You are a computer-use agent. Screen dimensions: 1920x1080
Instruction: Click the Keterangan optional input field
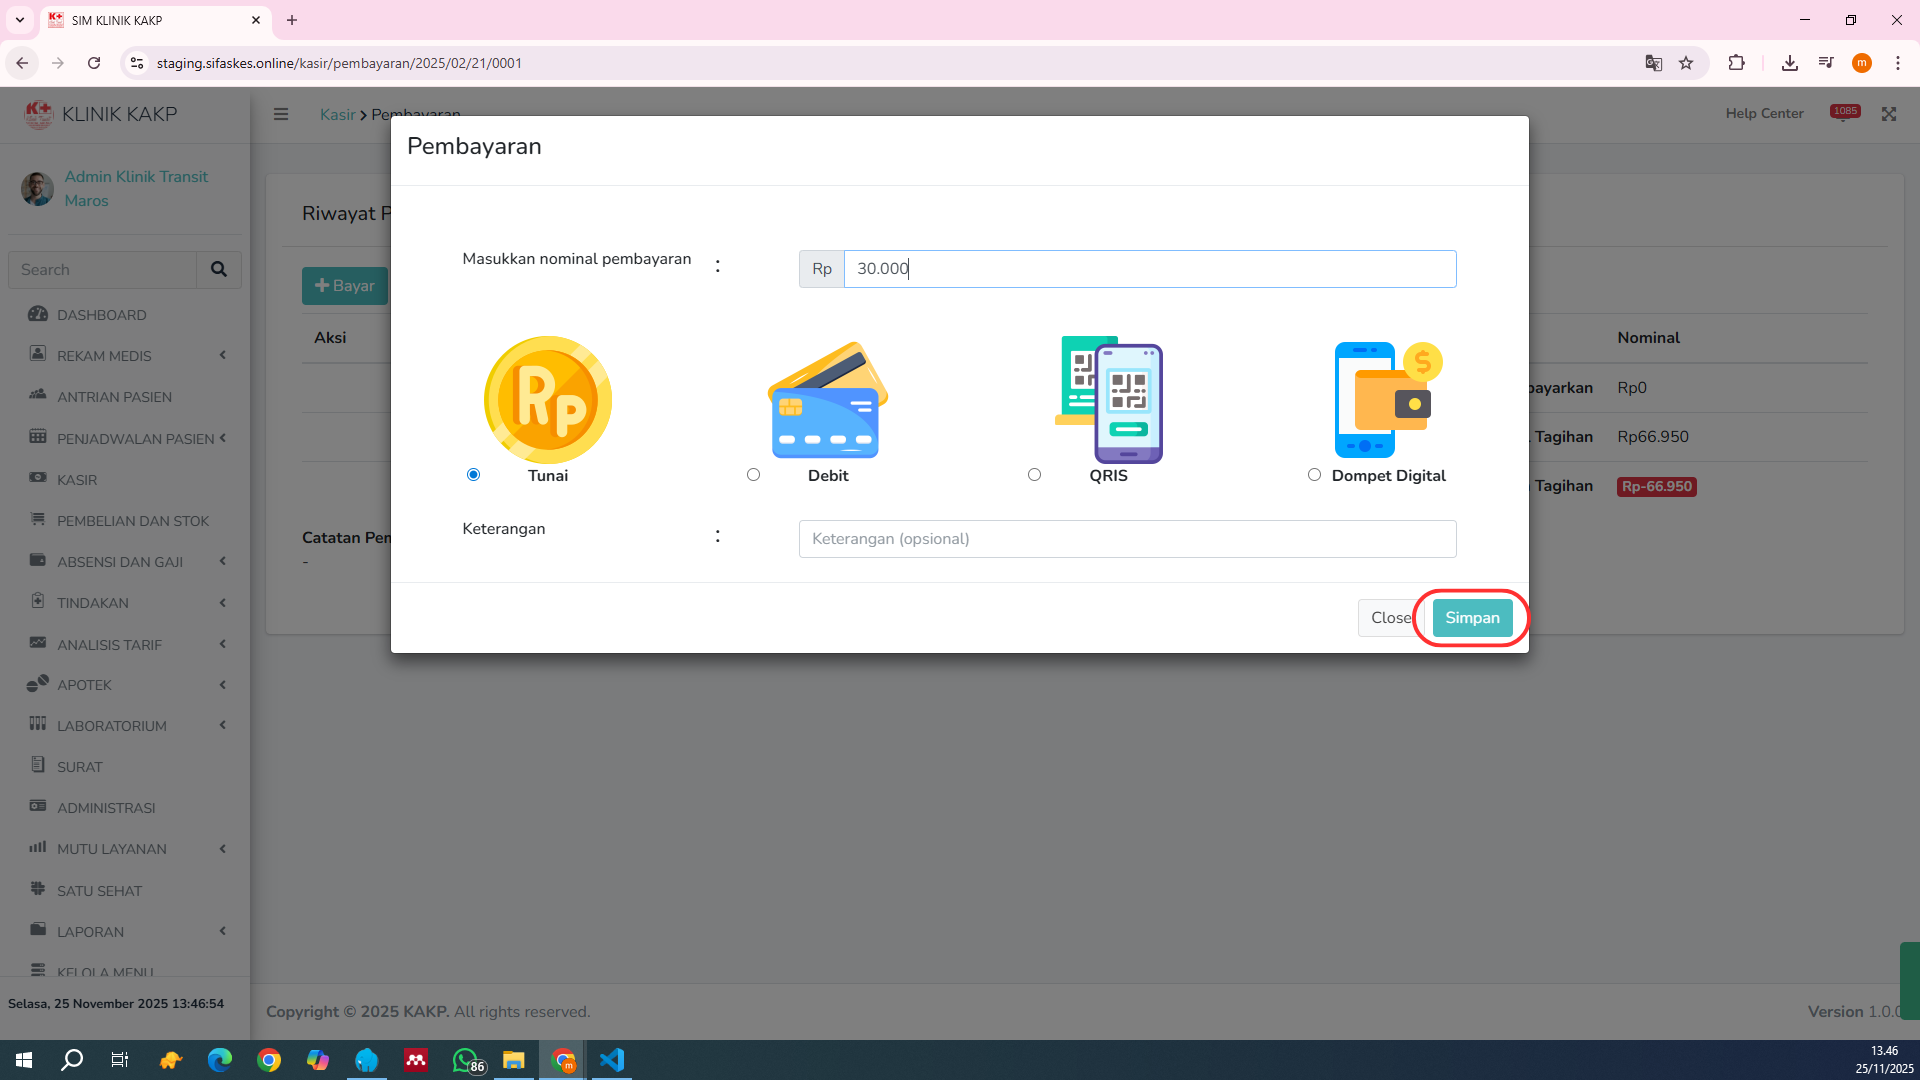click(x=1127, y=539)
